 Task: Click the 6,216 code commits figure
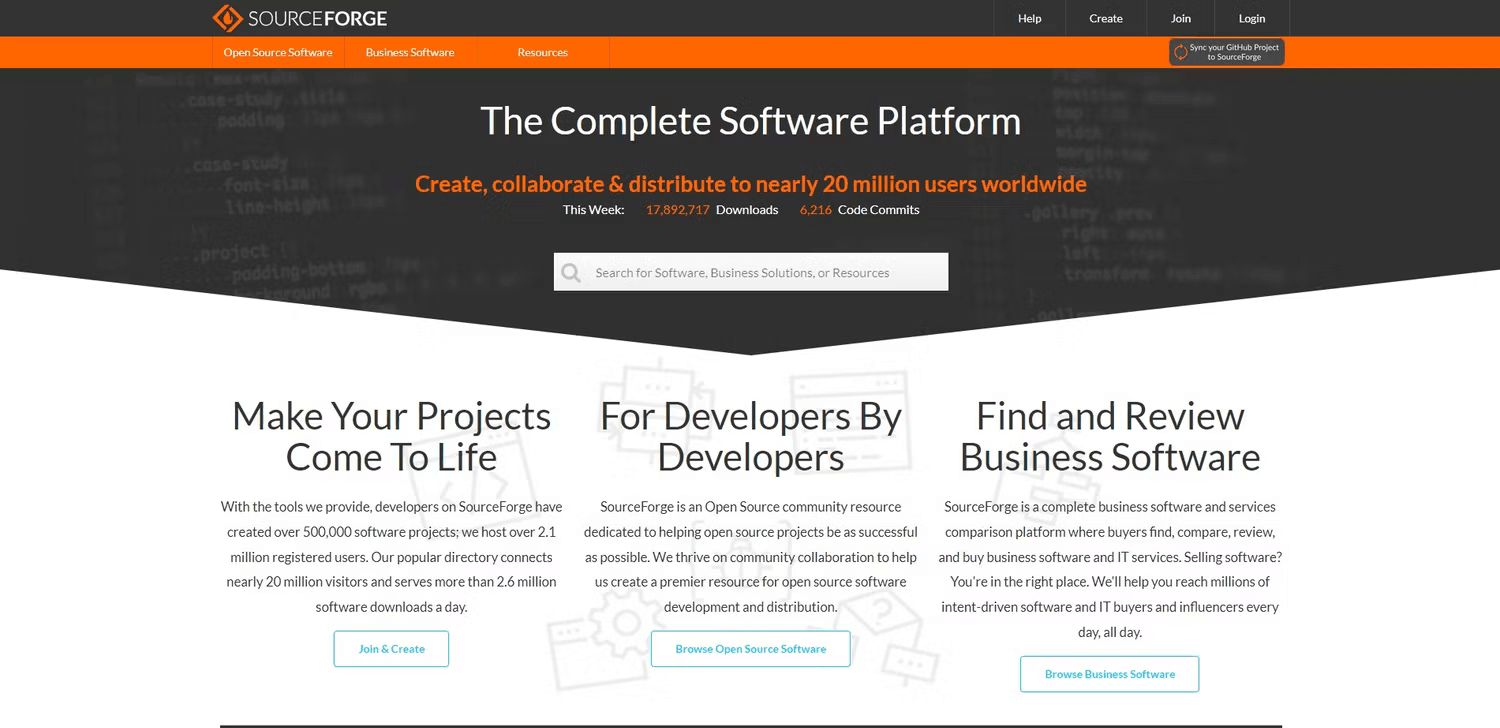815,210
